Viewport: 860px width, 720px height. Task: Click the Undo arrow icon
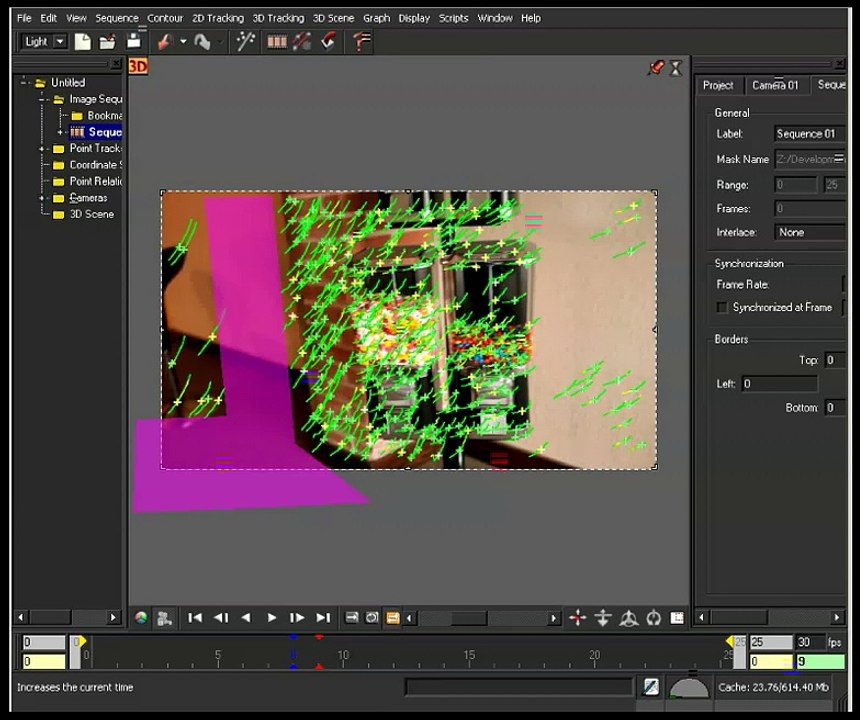(x=166, y=42)
